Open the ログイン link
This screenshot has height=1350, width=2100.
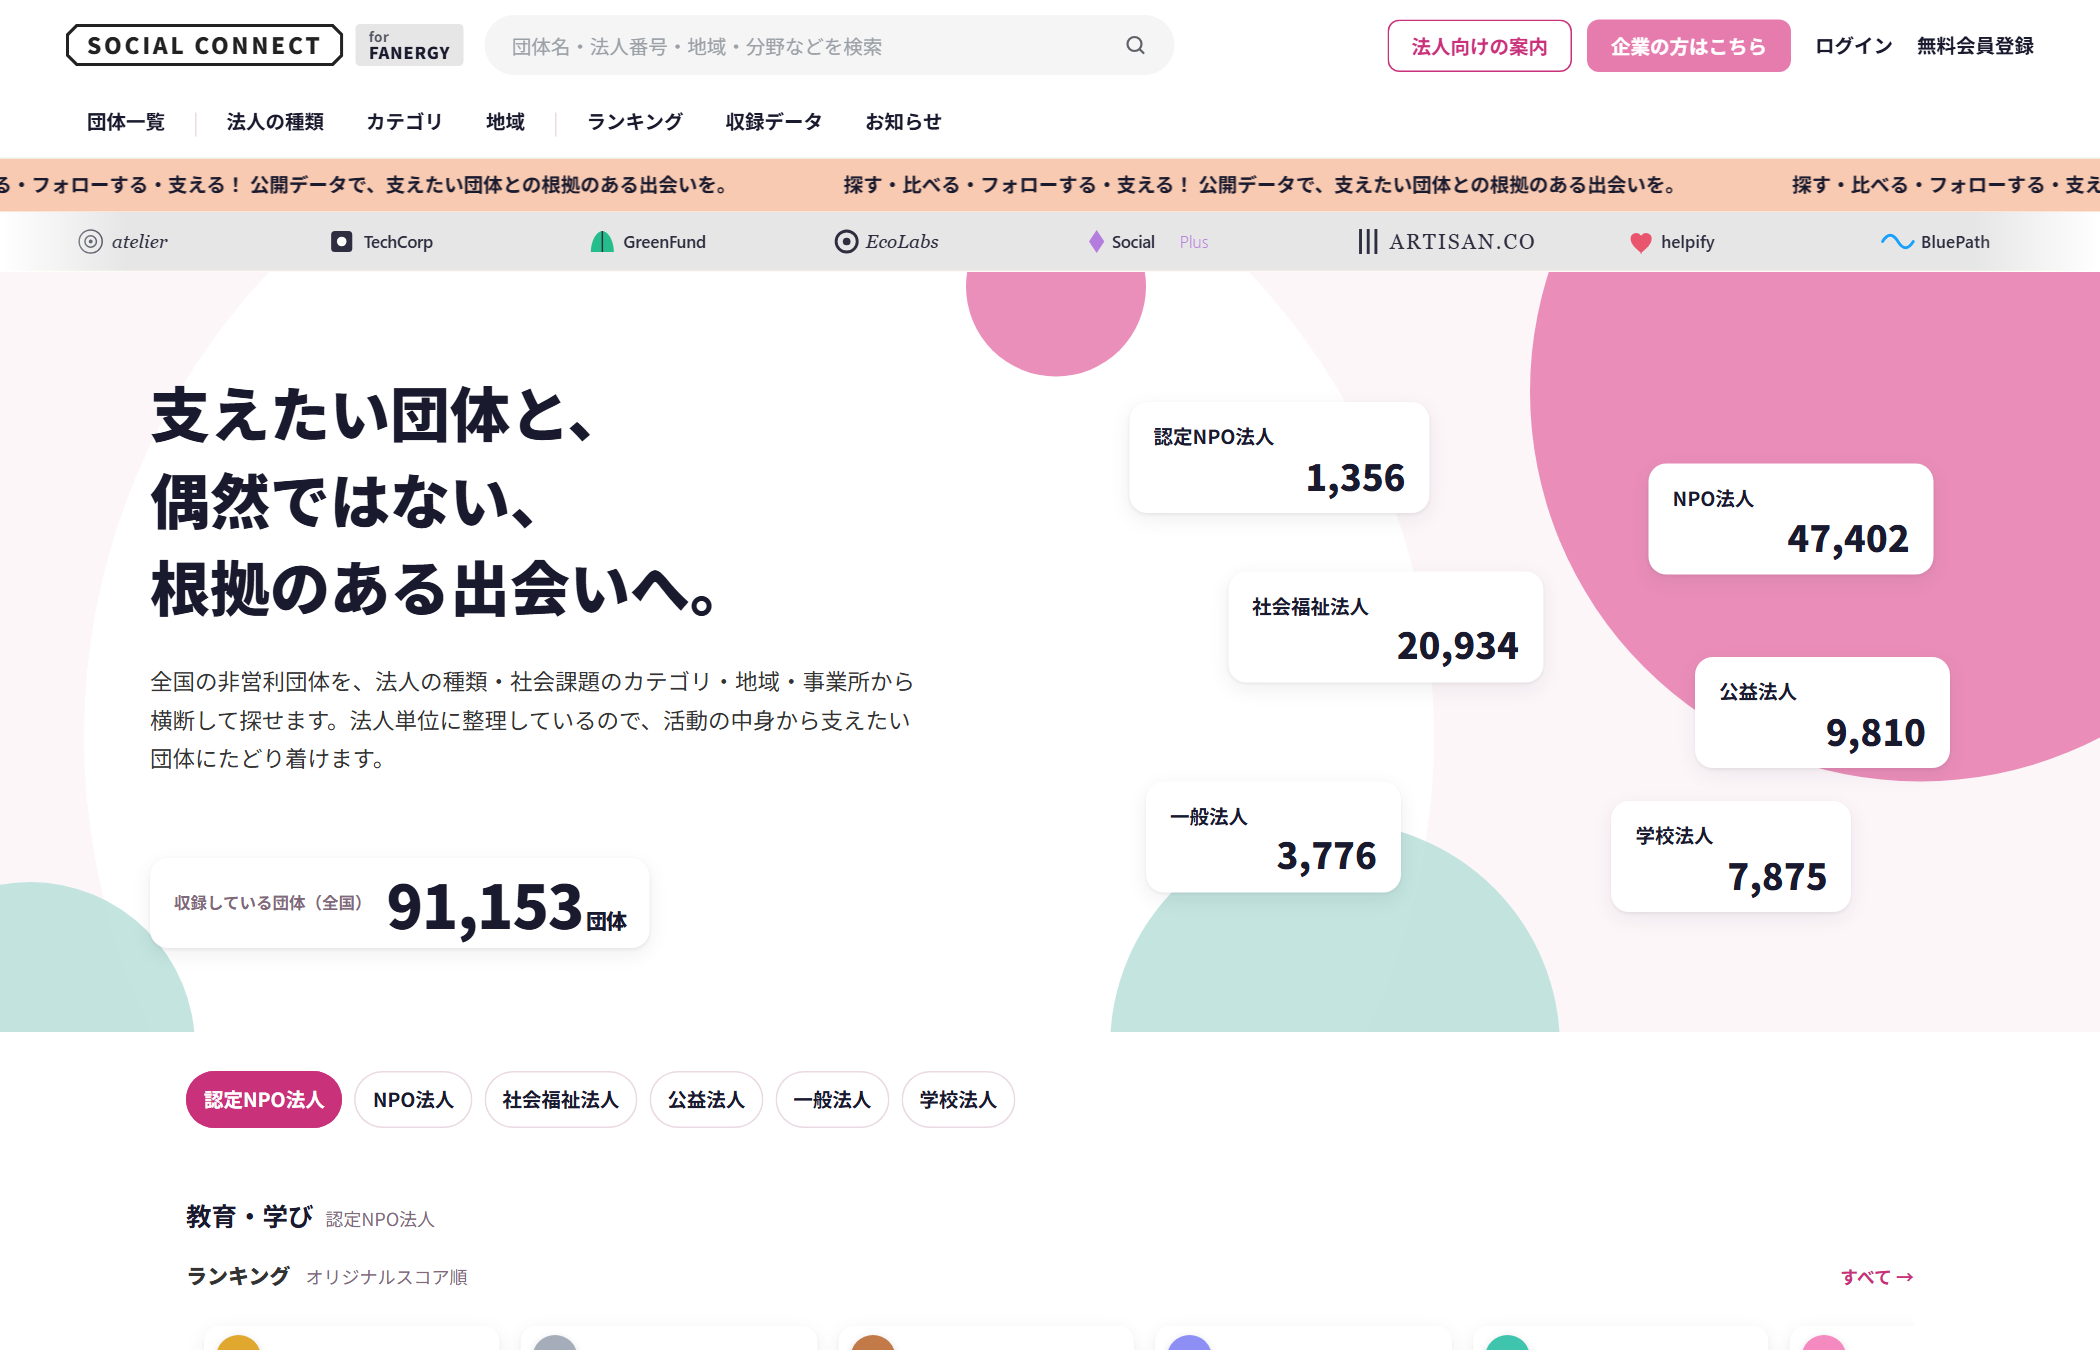click(1854, 46)
